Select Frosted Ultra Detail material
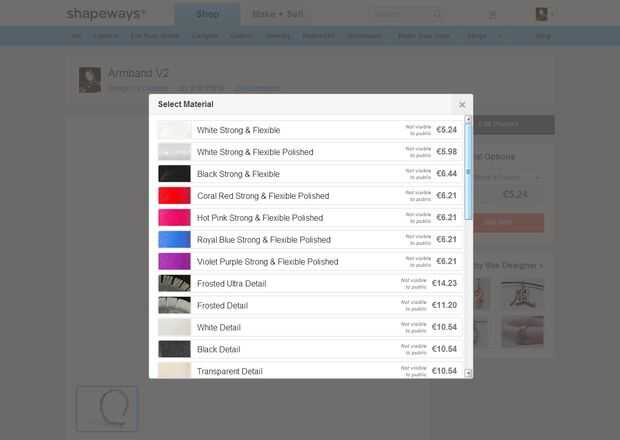The width and height of the screenshot is (620, 440). point(310,283)
